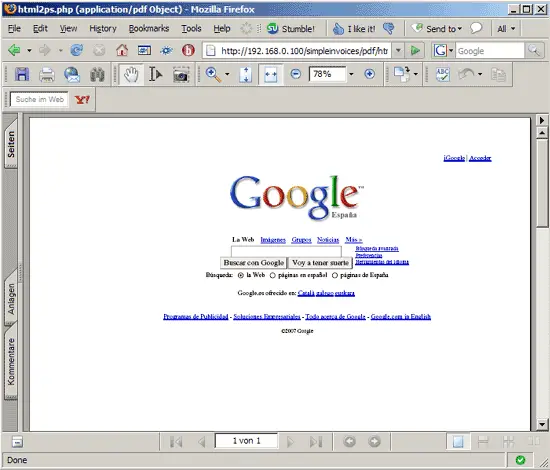Image resolution: width=550 pixels, height=470 pixels.
Task: Select the Zoom In magnifier tool
Action: pos(214,74)
